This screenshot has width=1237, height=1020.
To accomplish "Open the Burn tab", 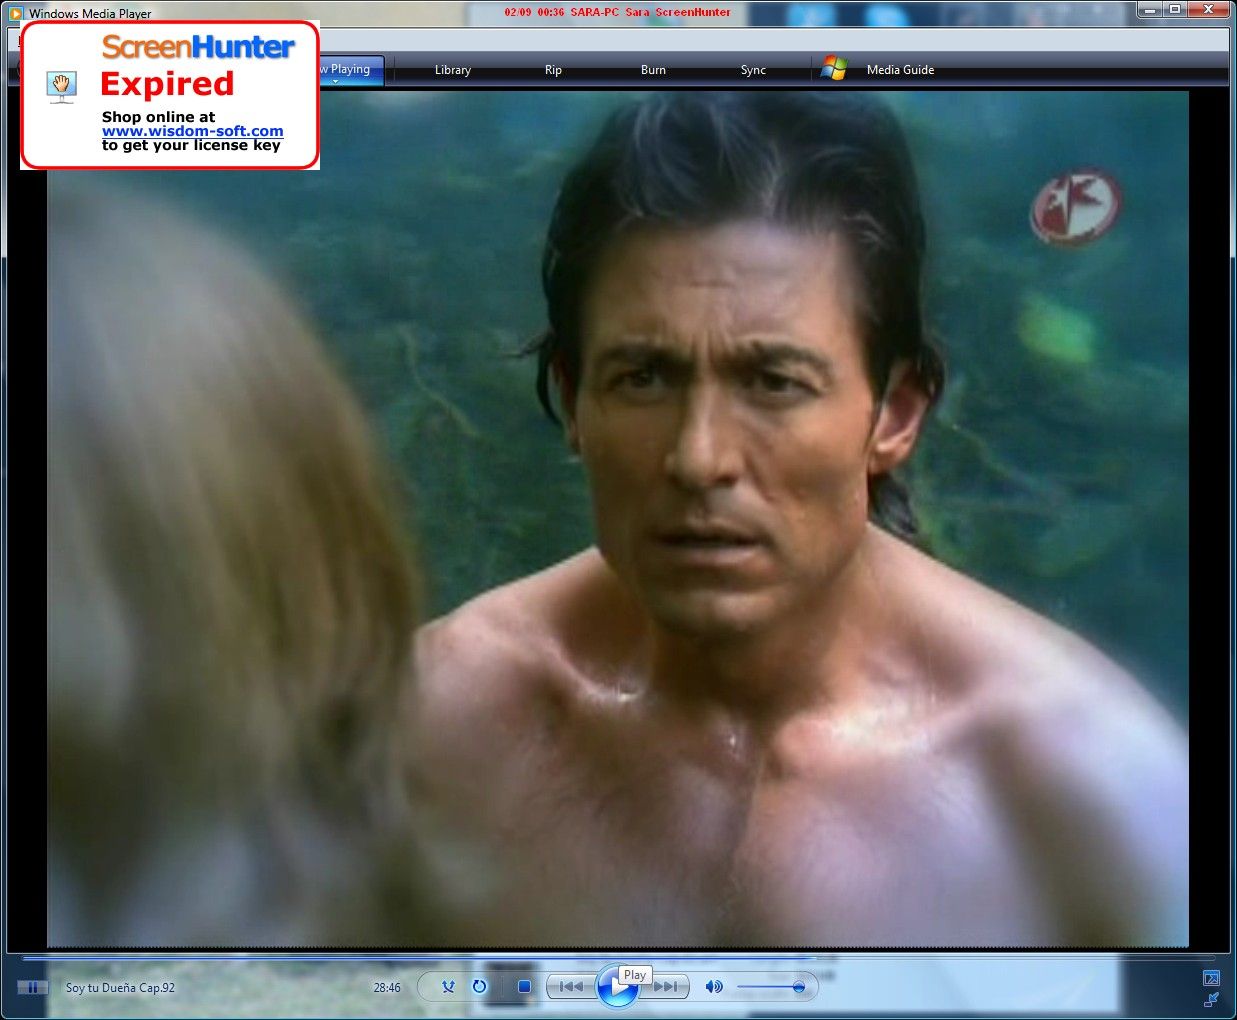I will [654, 70].
